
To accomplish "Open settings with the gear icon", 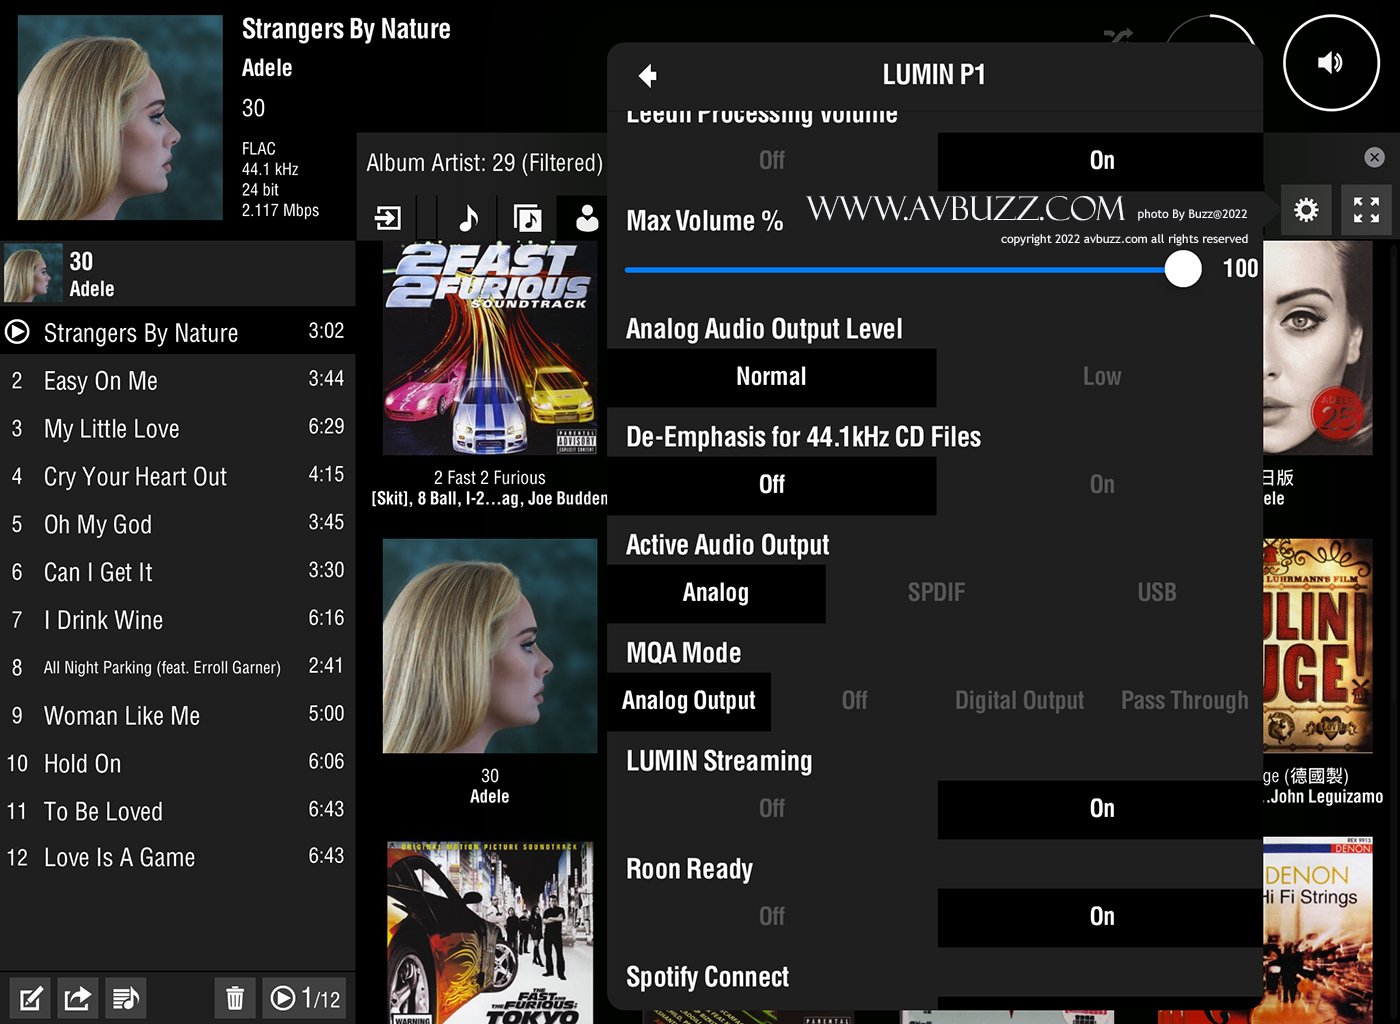I will click(1306, 210).
